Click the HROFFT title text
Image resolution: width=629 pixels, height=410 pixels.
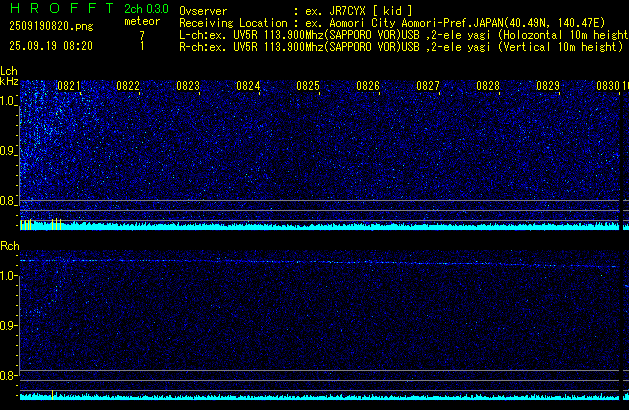(x=55, y=10)
